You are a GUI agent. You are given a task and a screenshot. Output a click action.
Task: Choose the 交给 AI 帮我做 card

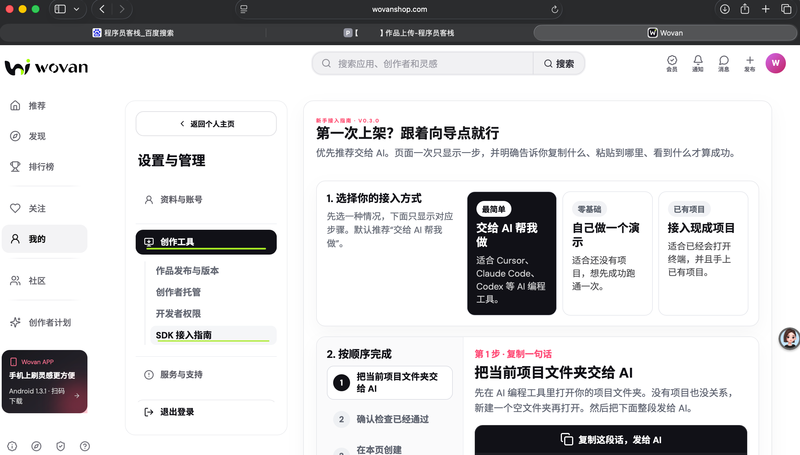(511, 253)
